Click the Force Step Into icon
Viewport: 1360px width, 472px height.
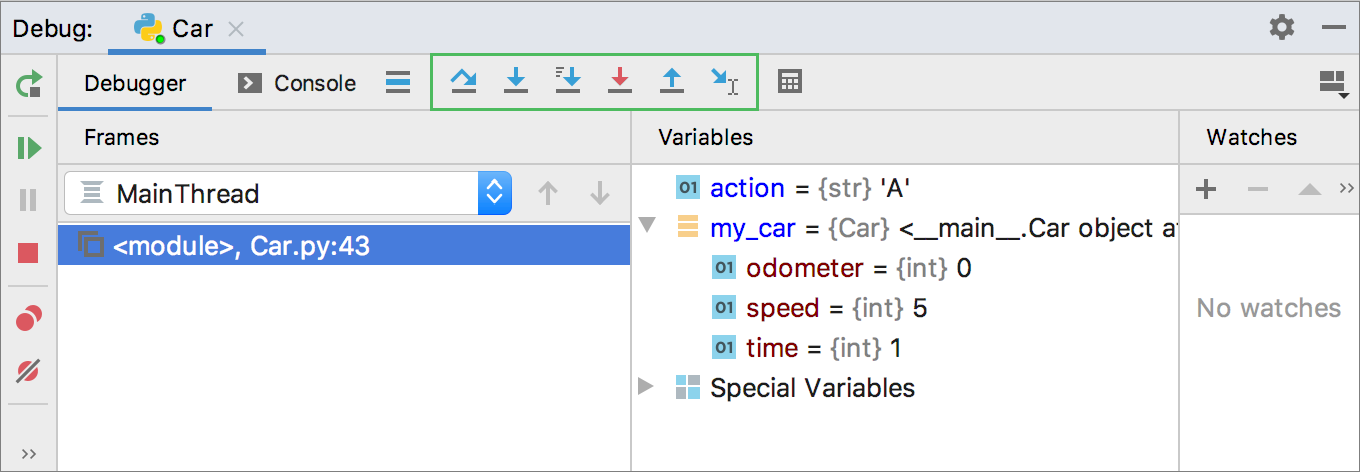(x=620, y=81)
